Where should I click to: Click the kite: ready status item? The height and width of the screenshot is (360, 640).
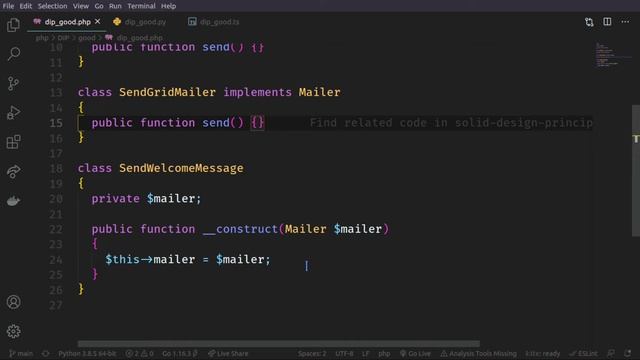tap(543, 353)
